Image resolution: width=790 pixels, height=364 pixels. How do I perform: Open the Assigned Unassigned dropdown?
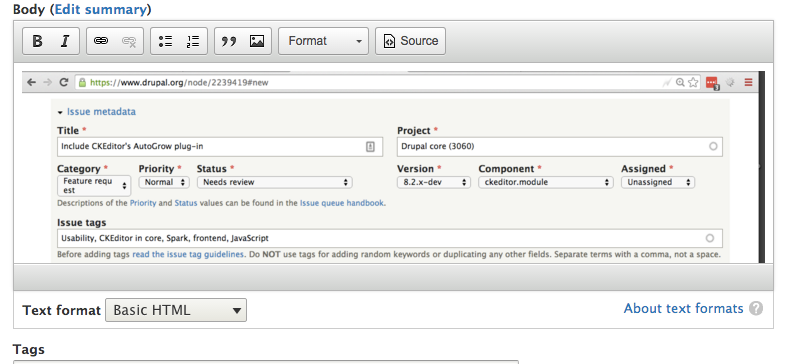pyautogui.click(x=658, y=182)
